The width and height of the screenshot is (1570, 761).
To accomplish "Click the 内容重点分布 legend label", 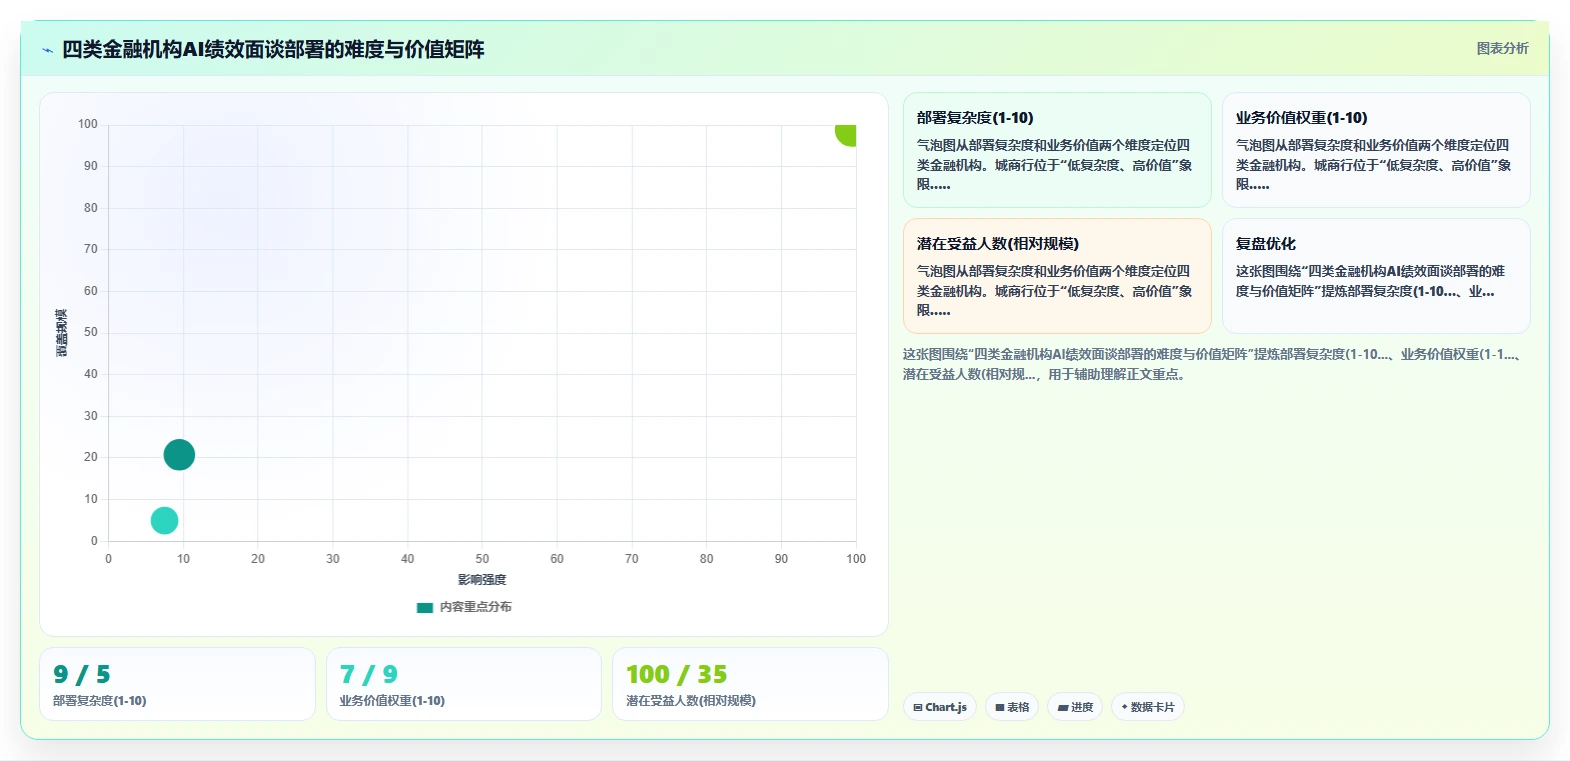I will click(x=475, y=607).
